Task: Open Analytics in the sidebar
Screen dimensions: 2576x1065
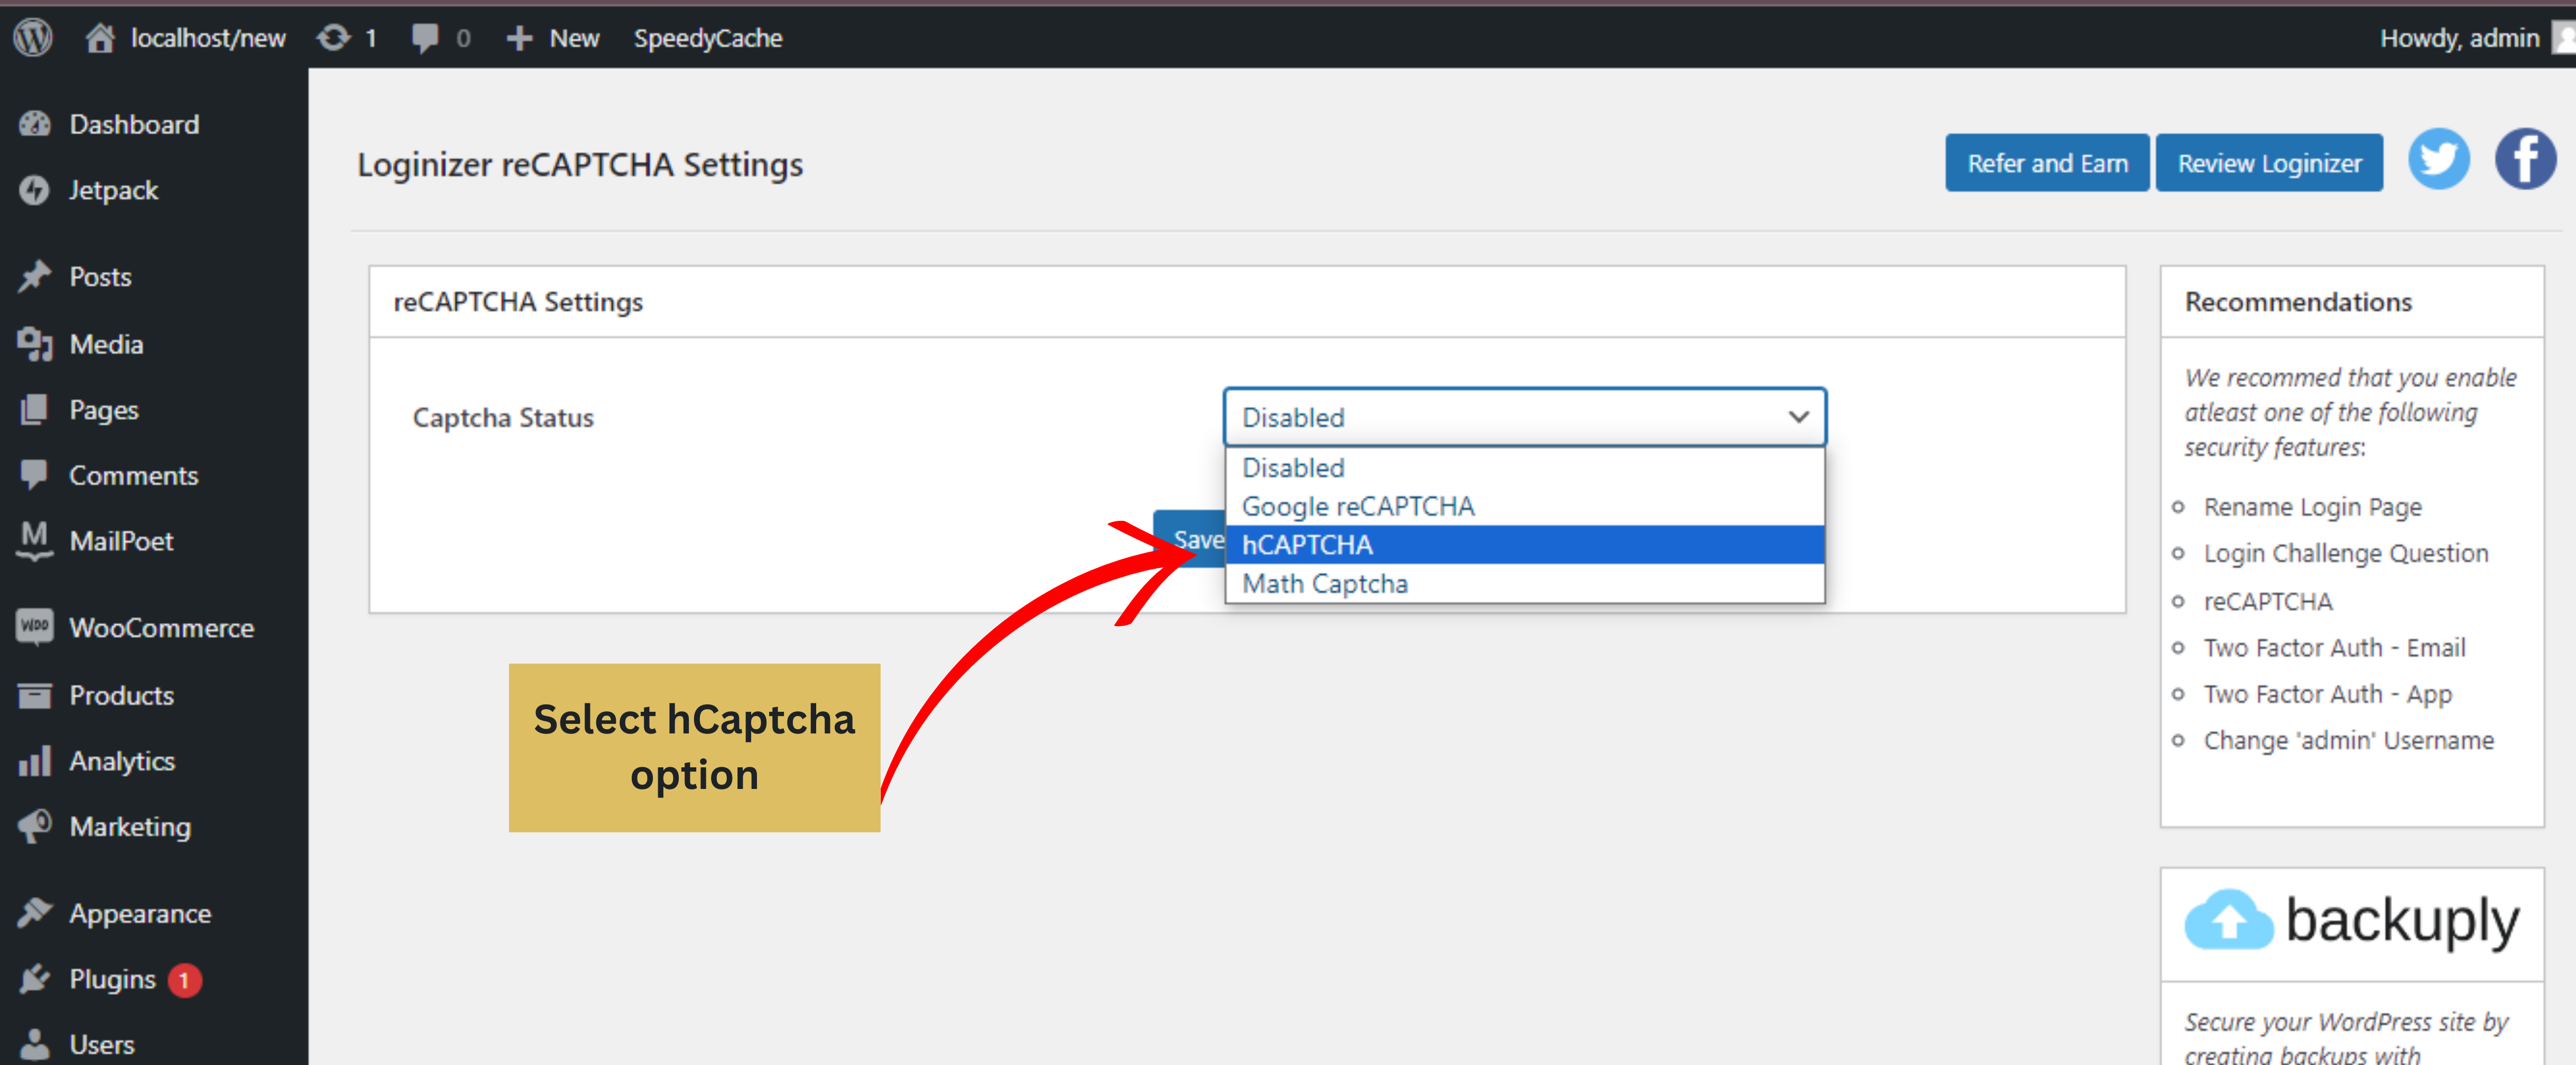Action: (x=122, y=761)
